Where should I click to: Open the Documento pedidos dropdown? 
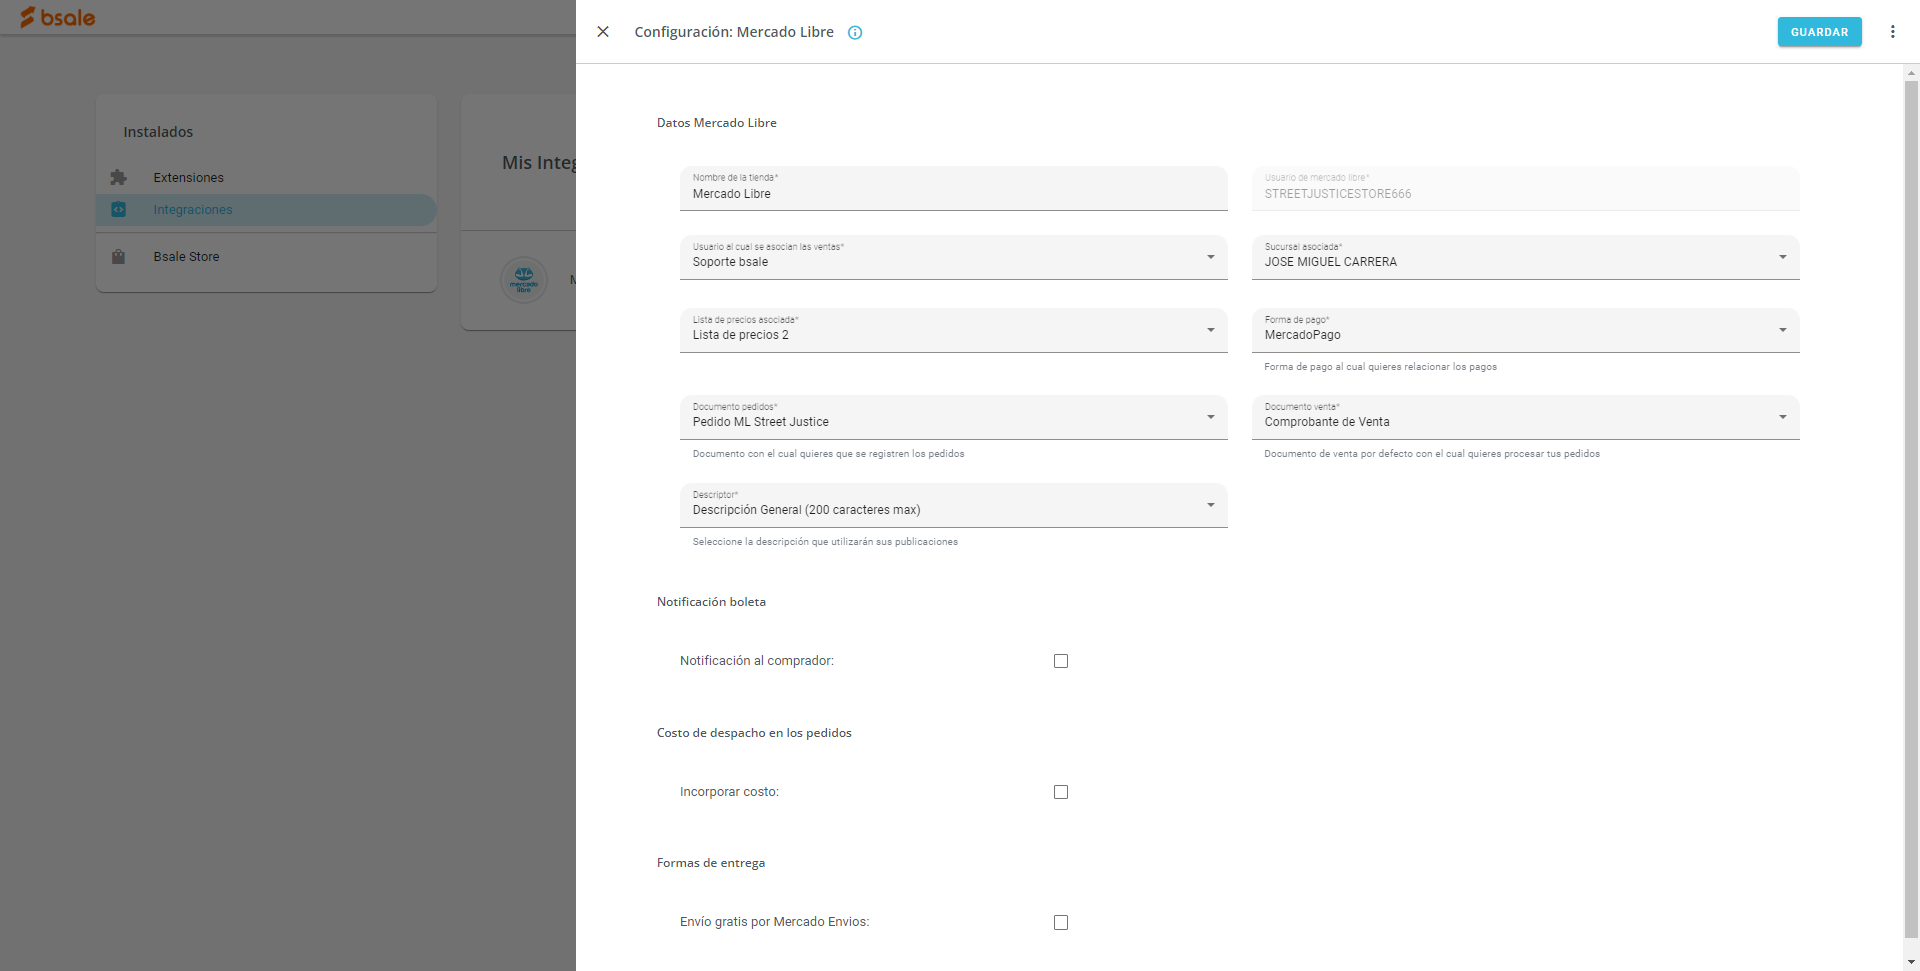tap(953, 417)
